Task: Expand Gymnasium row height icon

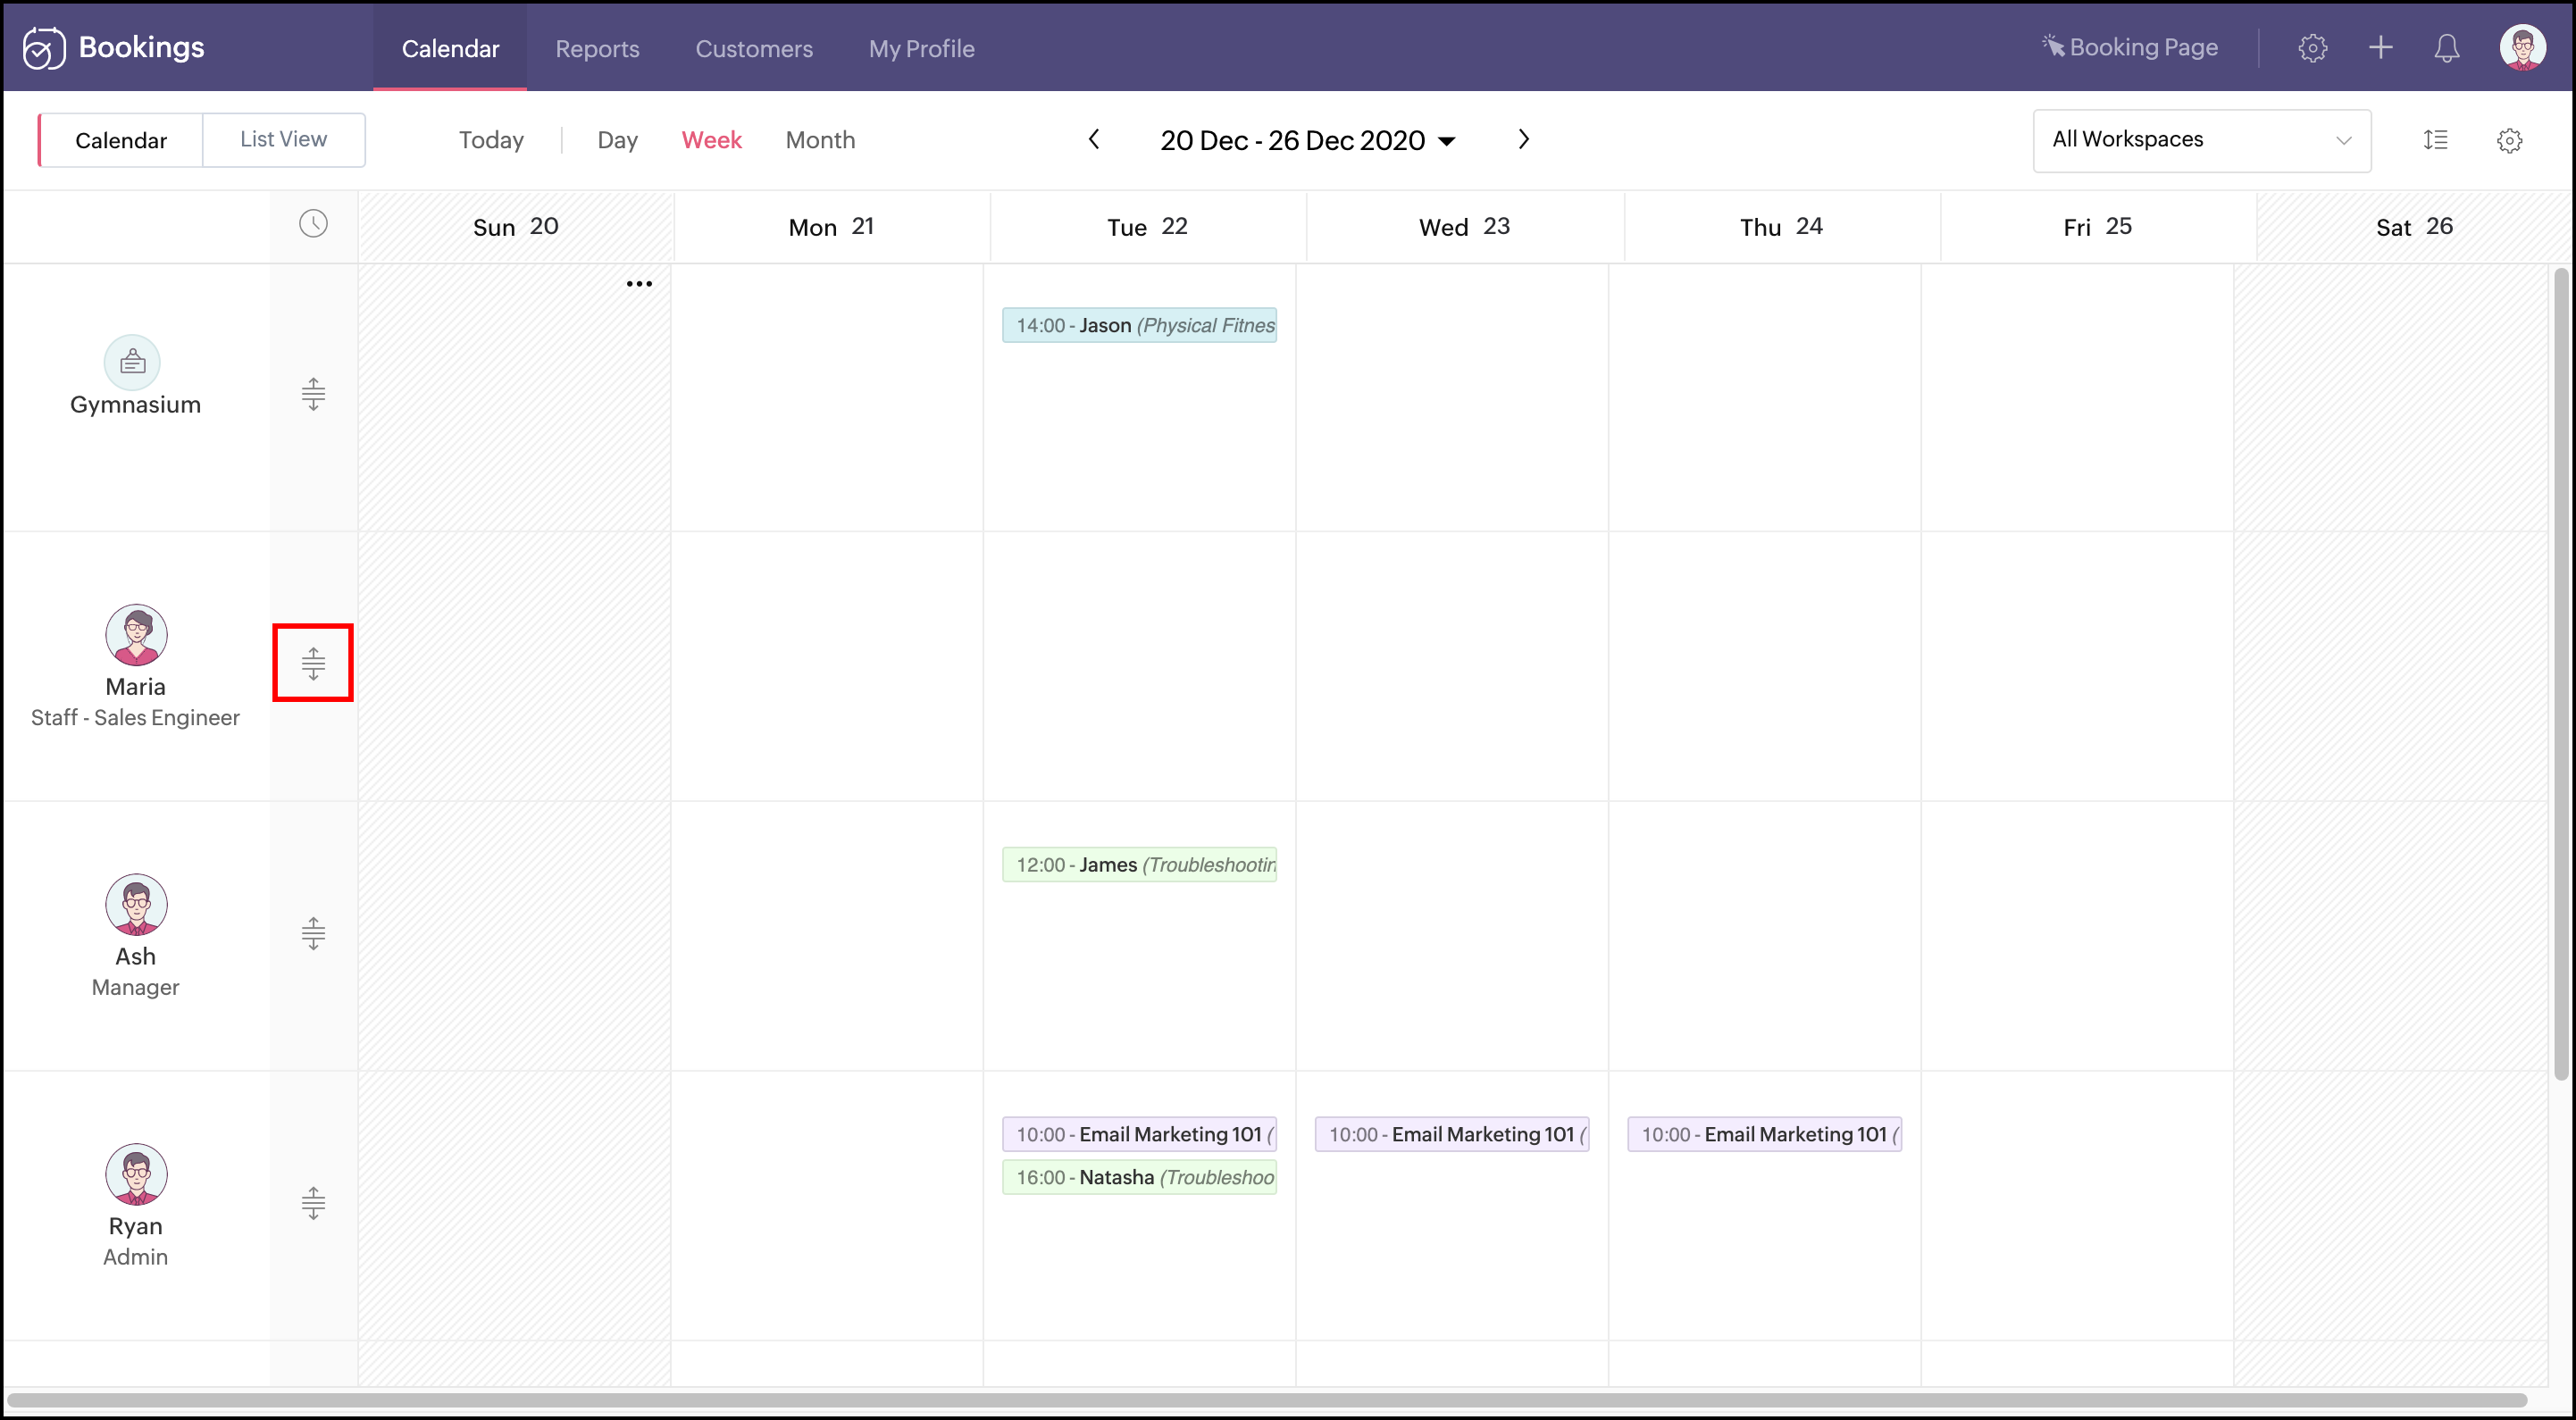Action: coord(313,394)
